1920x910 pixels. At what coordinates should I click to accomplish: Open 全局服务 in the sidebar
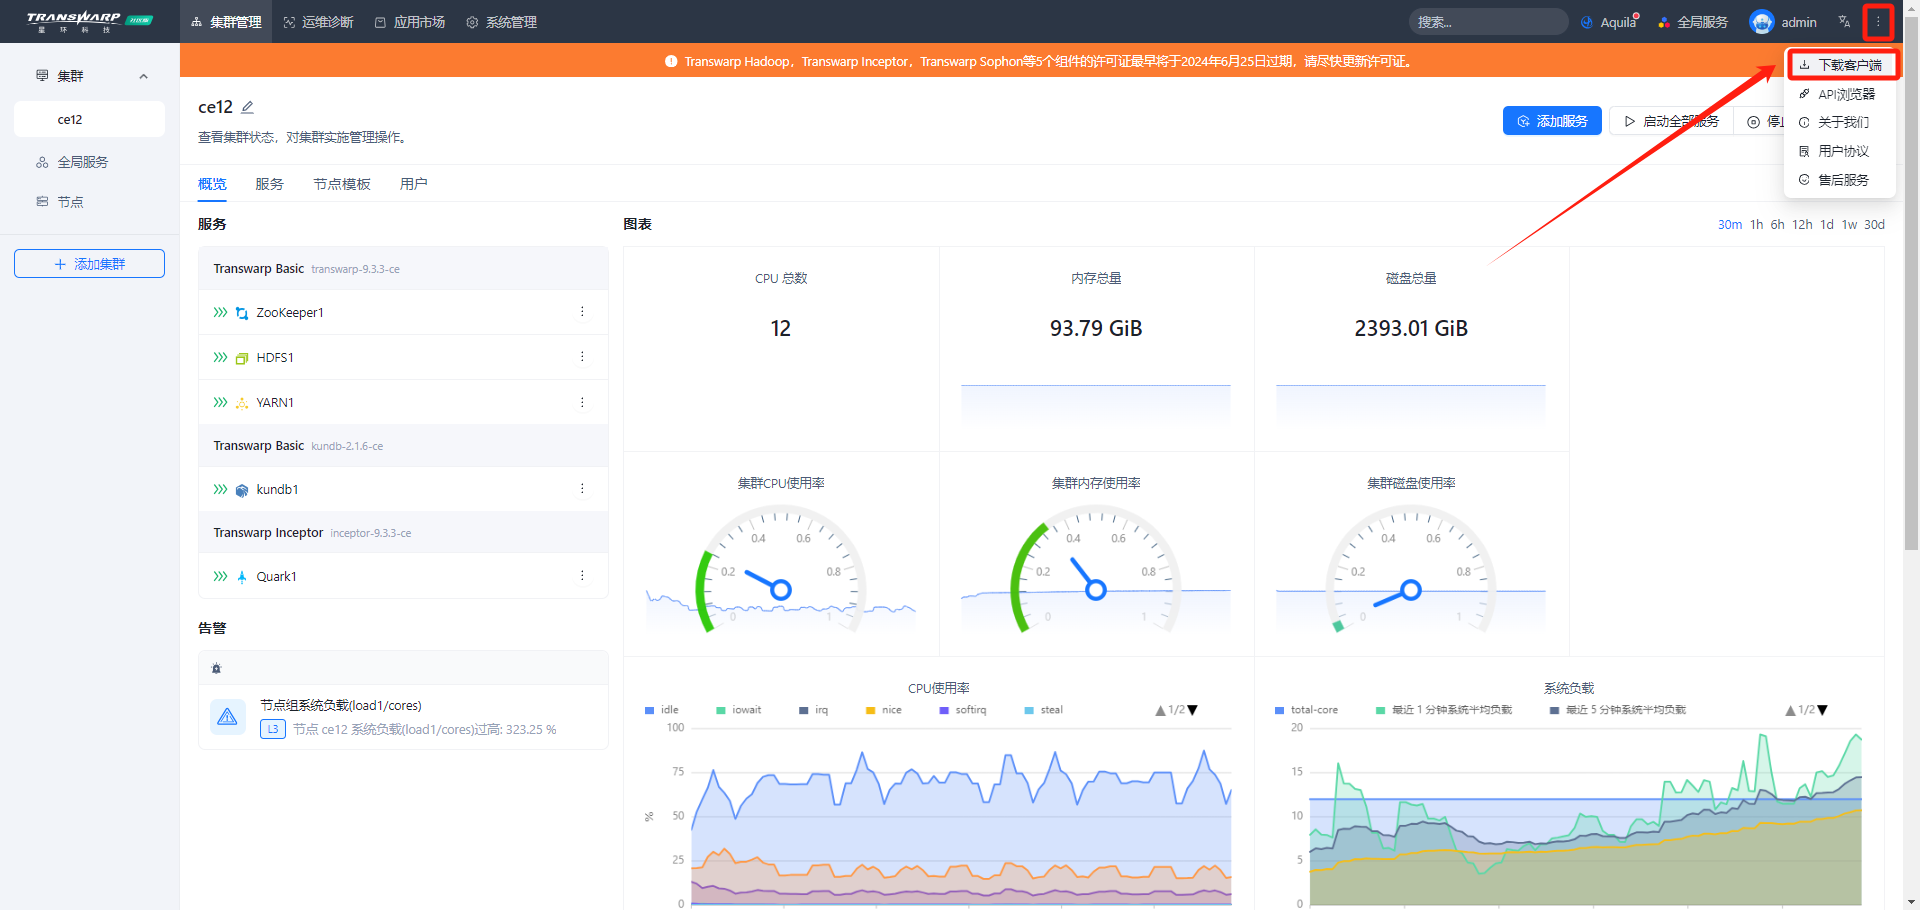coord(82,162)
